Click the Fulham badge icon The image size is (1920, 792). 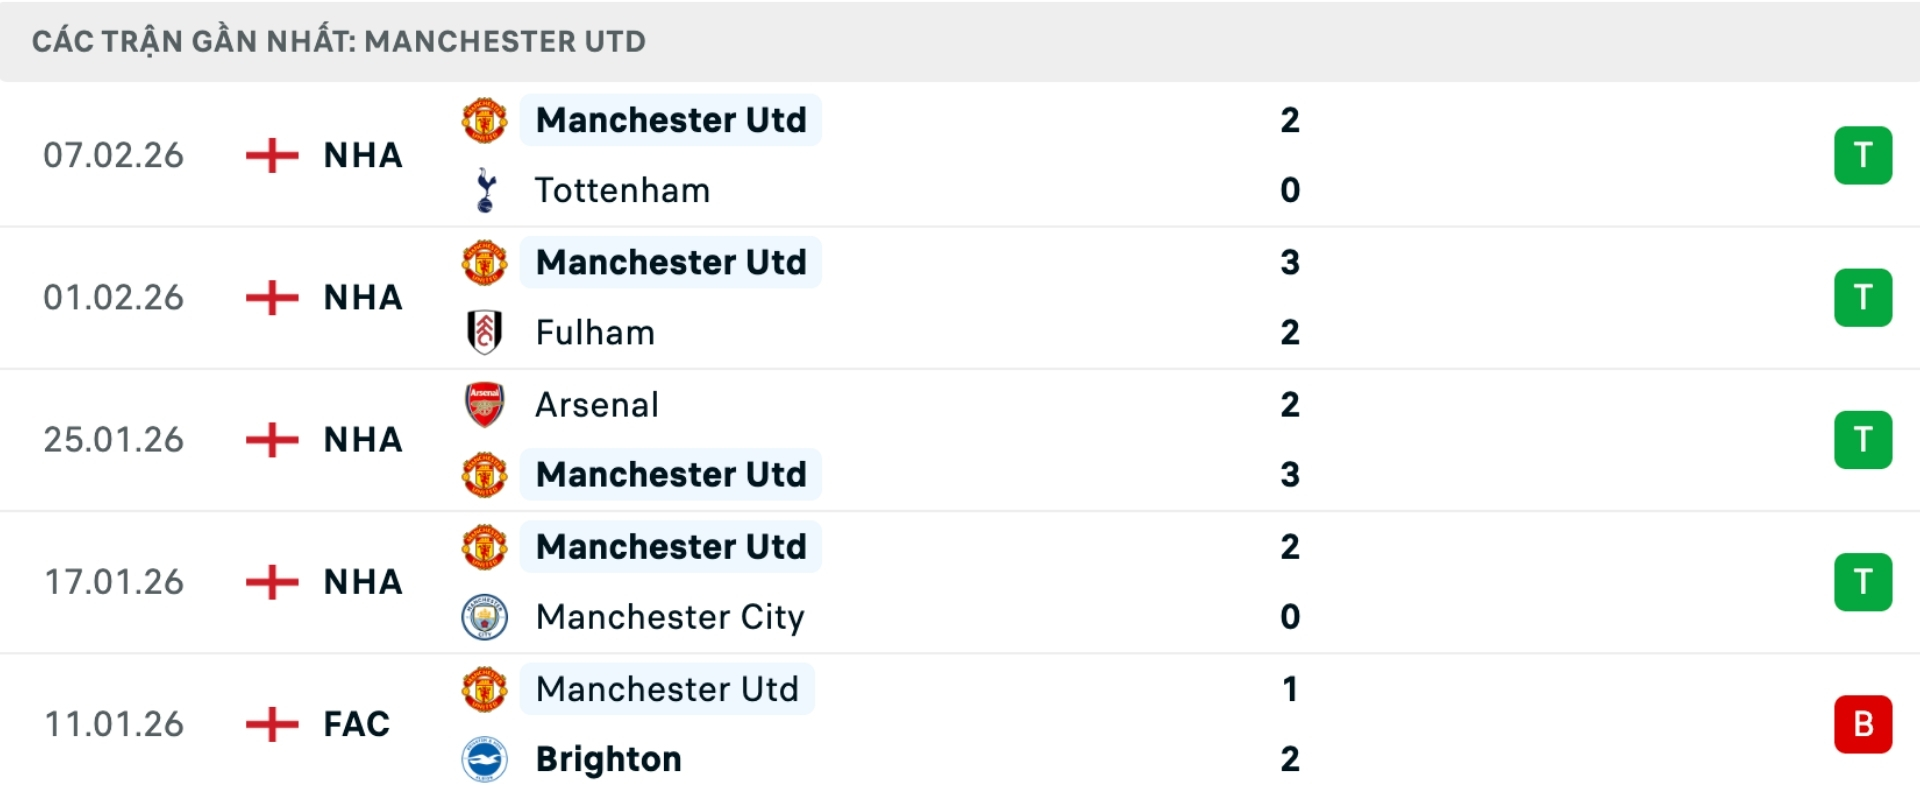pyautogui.click(x=485, y=332)
